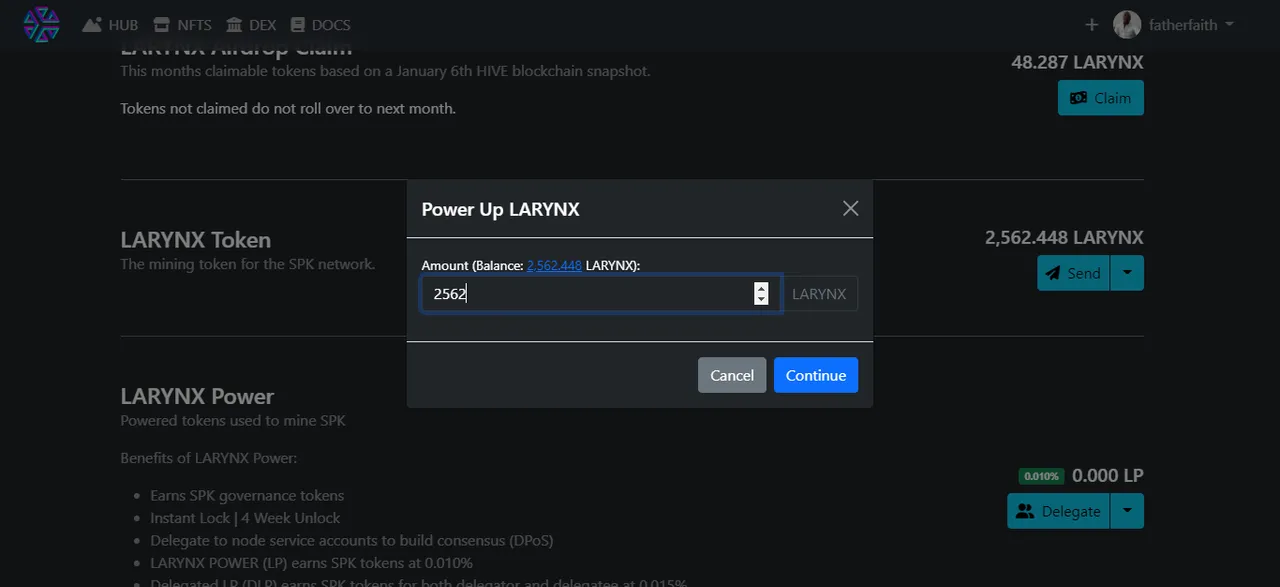This screenshot has height=587, width=1280.
Task: Click the Power Up LARYNX dialog title
Action: click(500, 209)
